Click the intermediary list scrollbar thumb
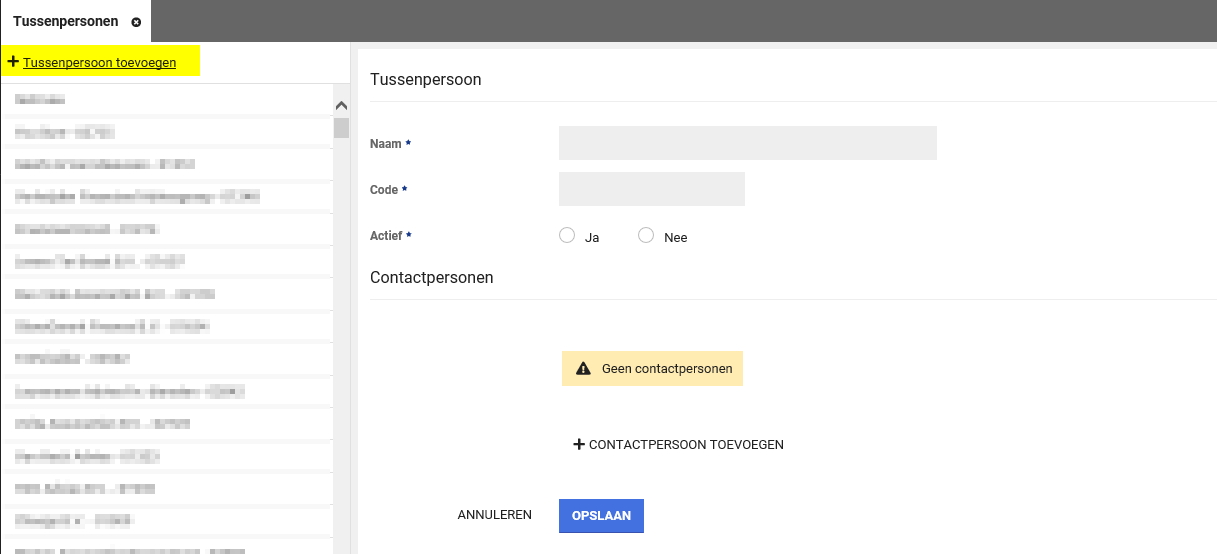The width and height of the screenshot is (1217, 554). pos(341,128)
